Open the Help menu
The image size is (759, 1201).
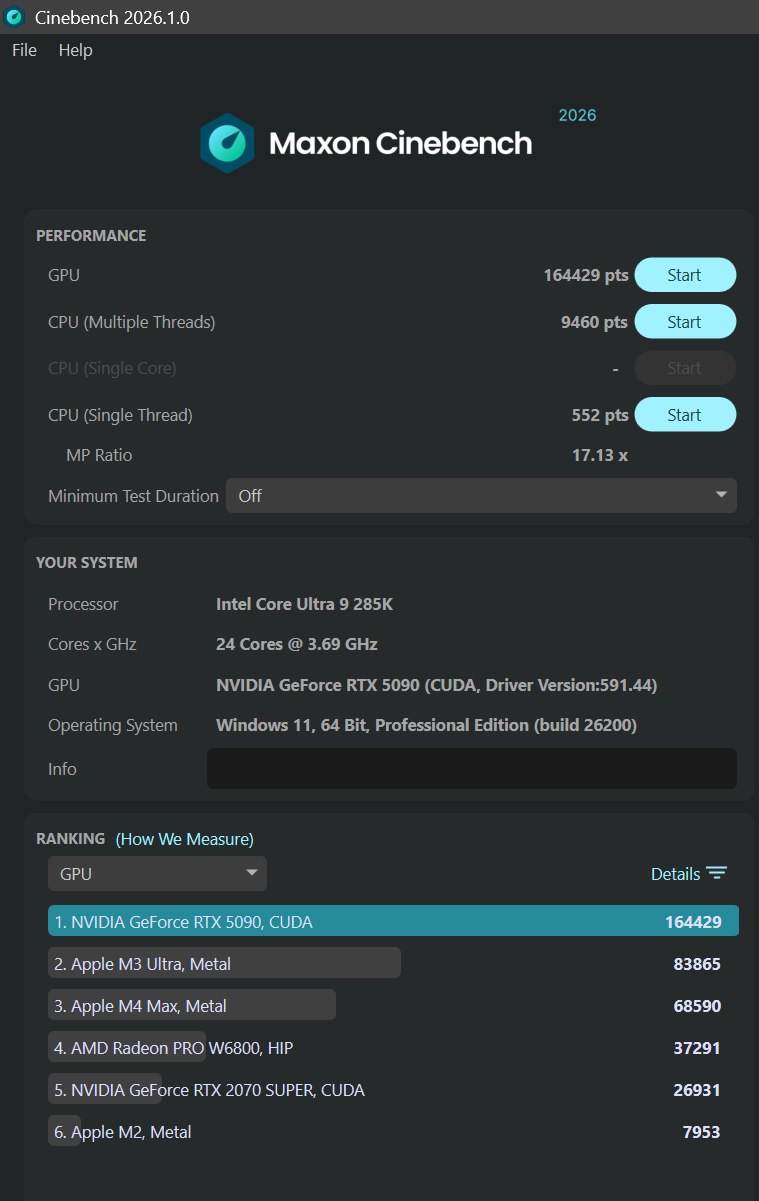click(x=75, y=50)
